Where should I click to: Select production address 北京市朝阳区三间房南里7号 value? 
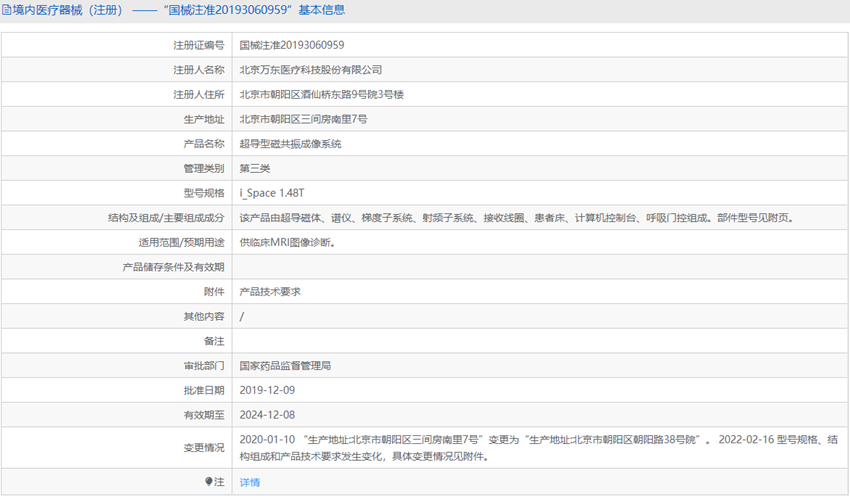303,119
